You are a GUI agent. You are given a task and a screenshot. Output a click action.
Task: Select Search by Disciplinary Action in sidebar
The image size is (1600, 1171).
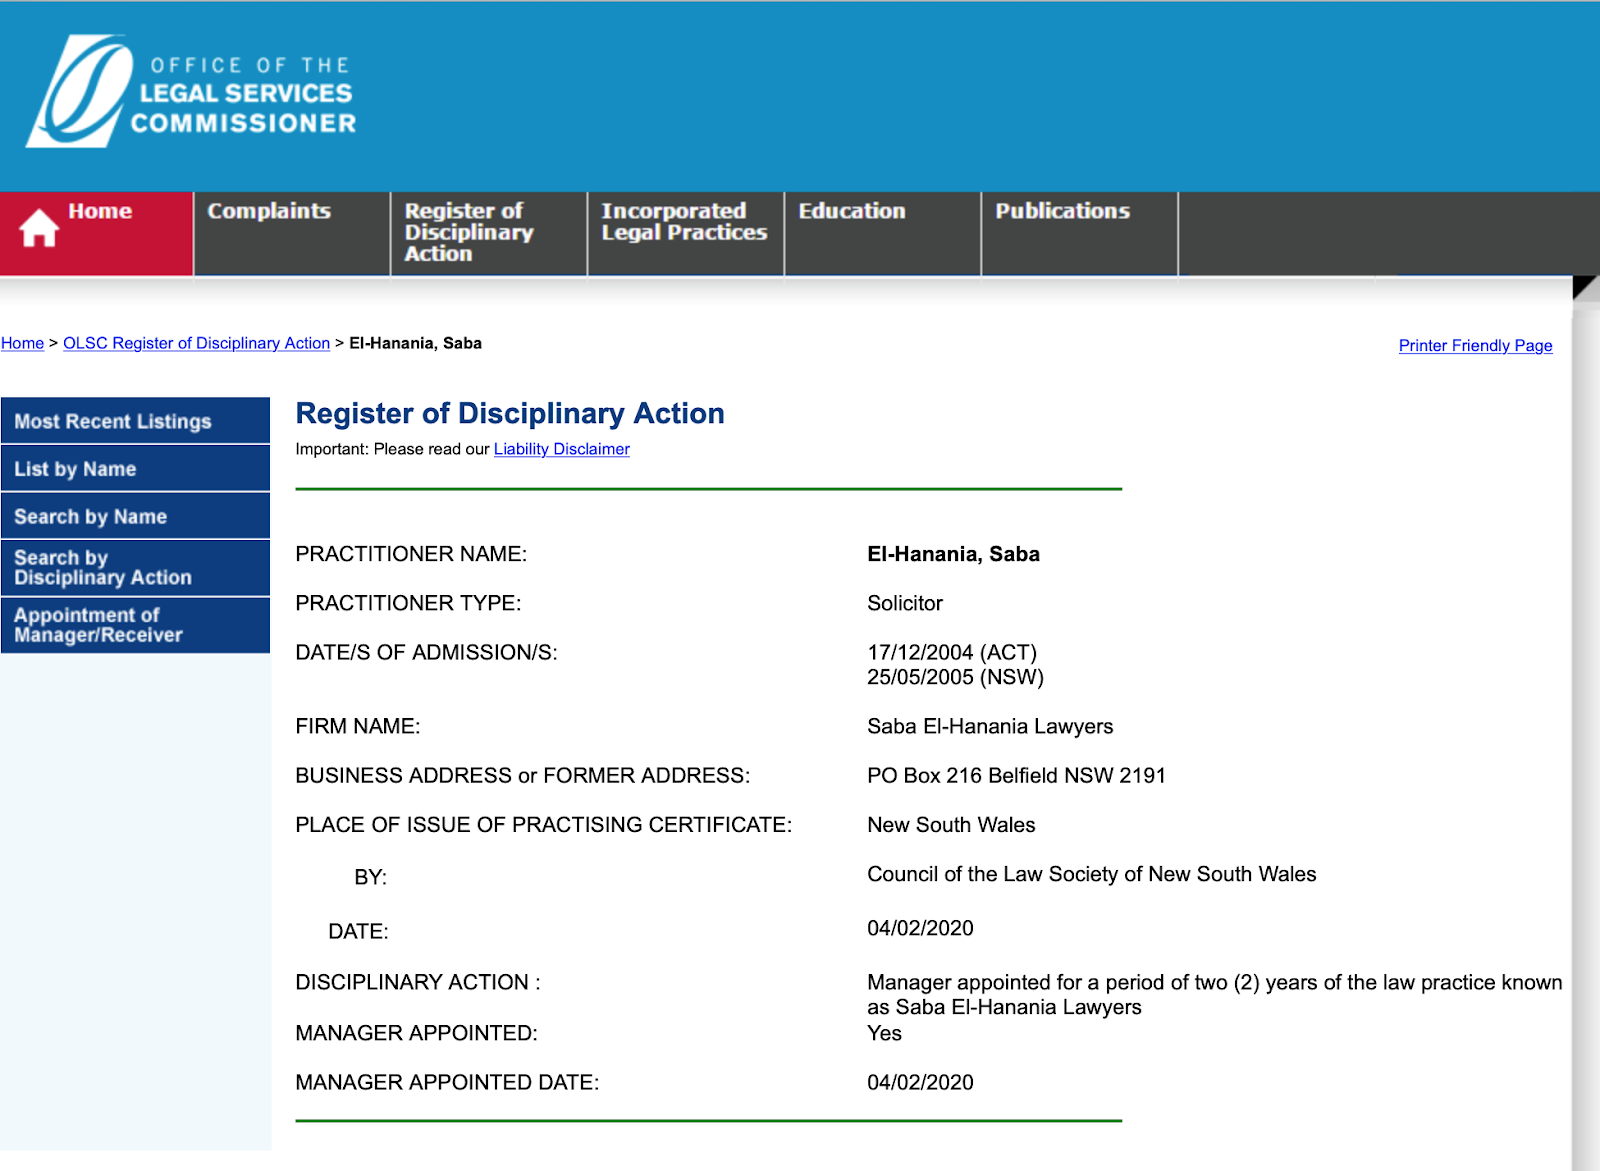tap(135, 568)
